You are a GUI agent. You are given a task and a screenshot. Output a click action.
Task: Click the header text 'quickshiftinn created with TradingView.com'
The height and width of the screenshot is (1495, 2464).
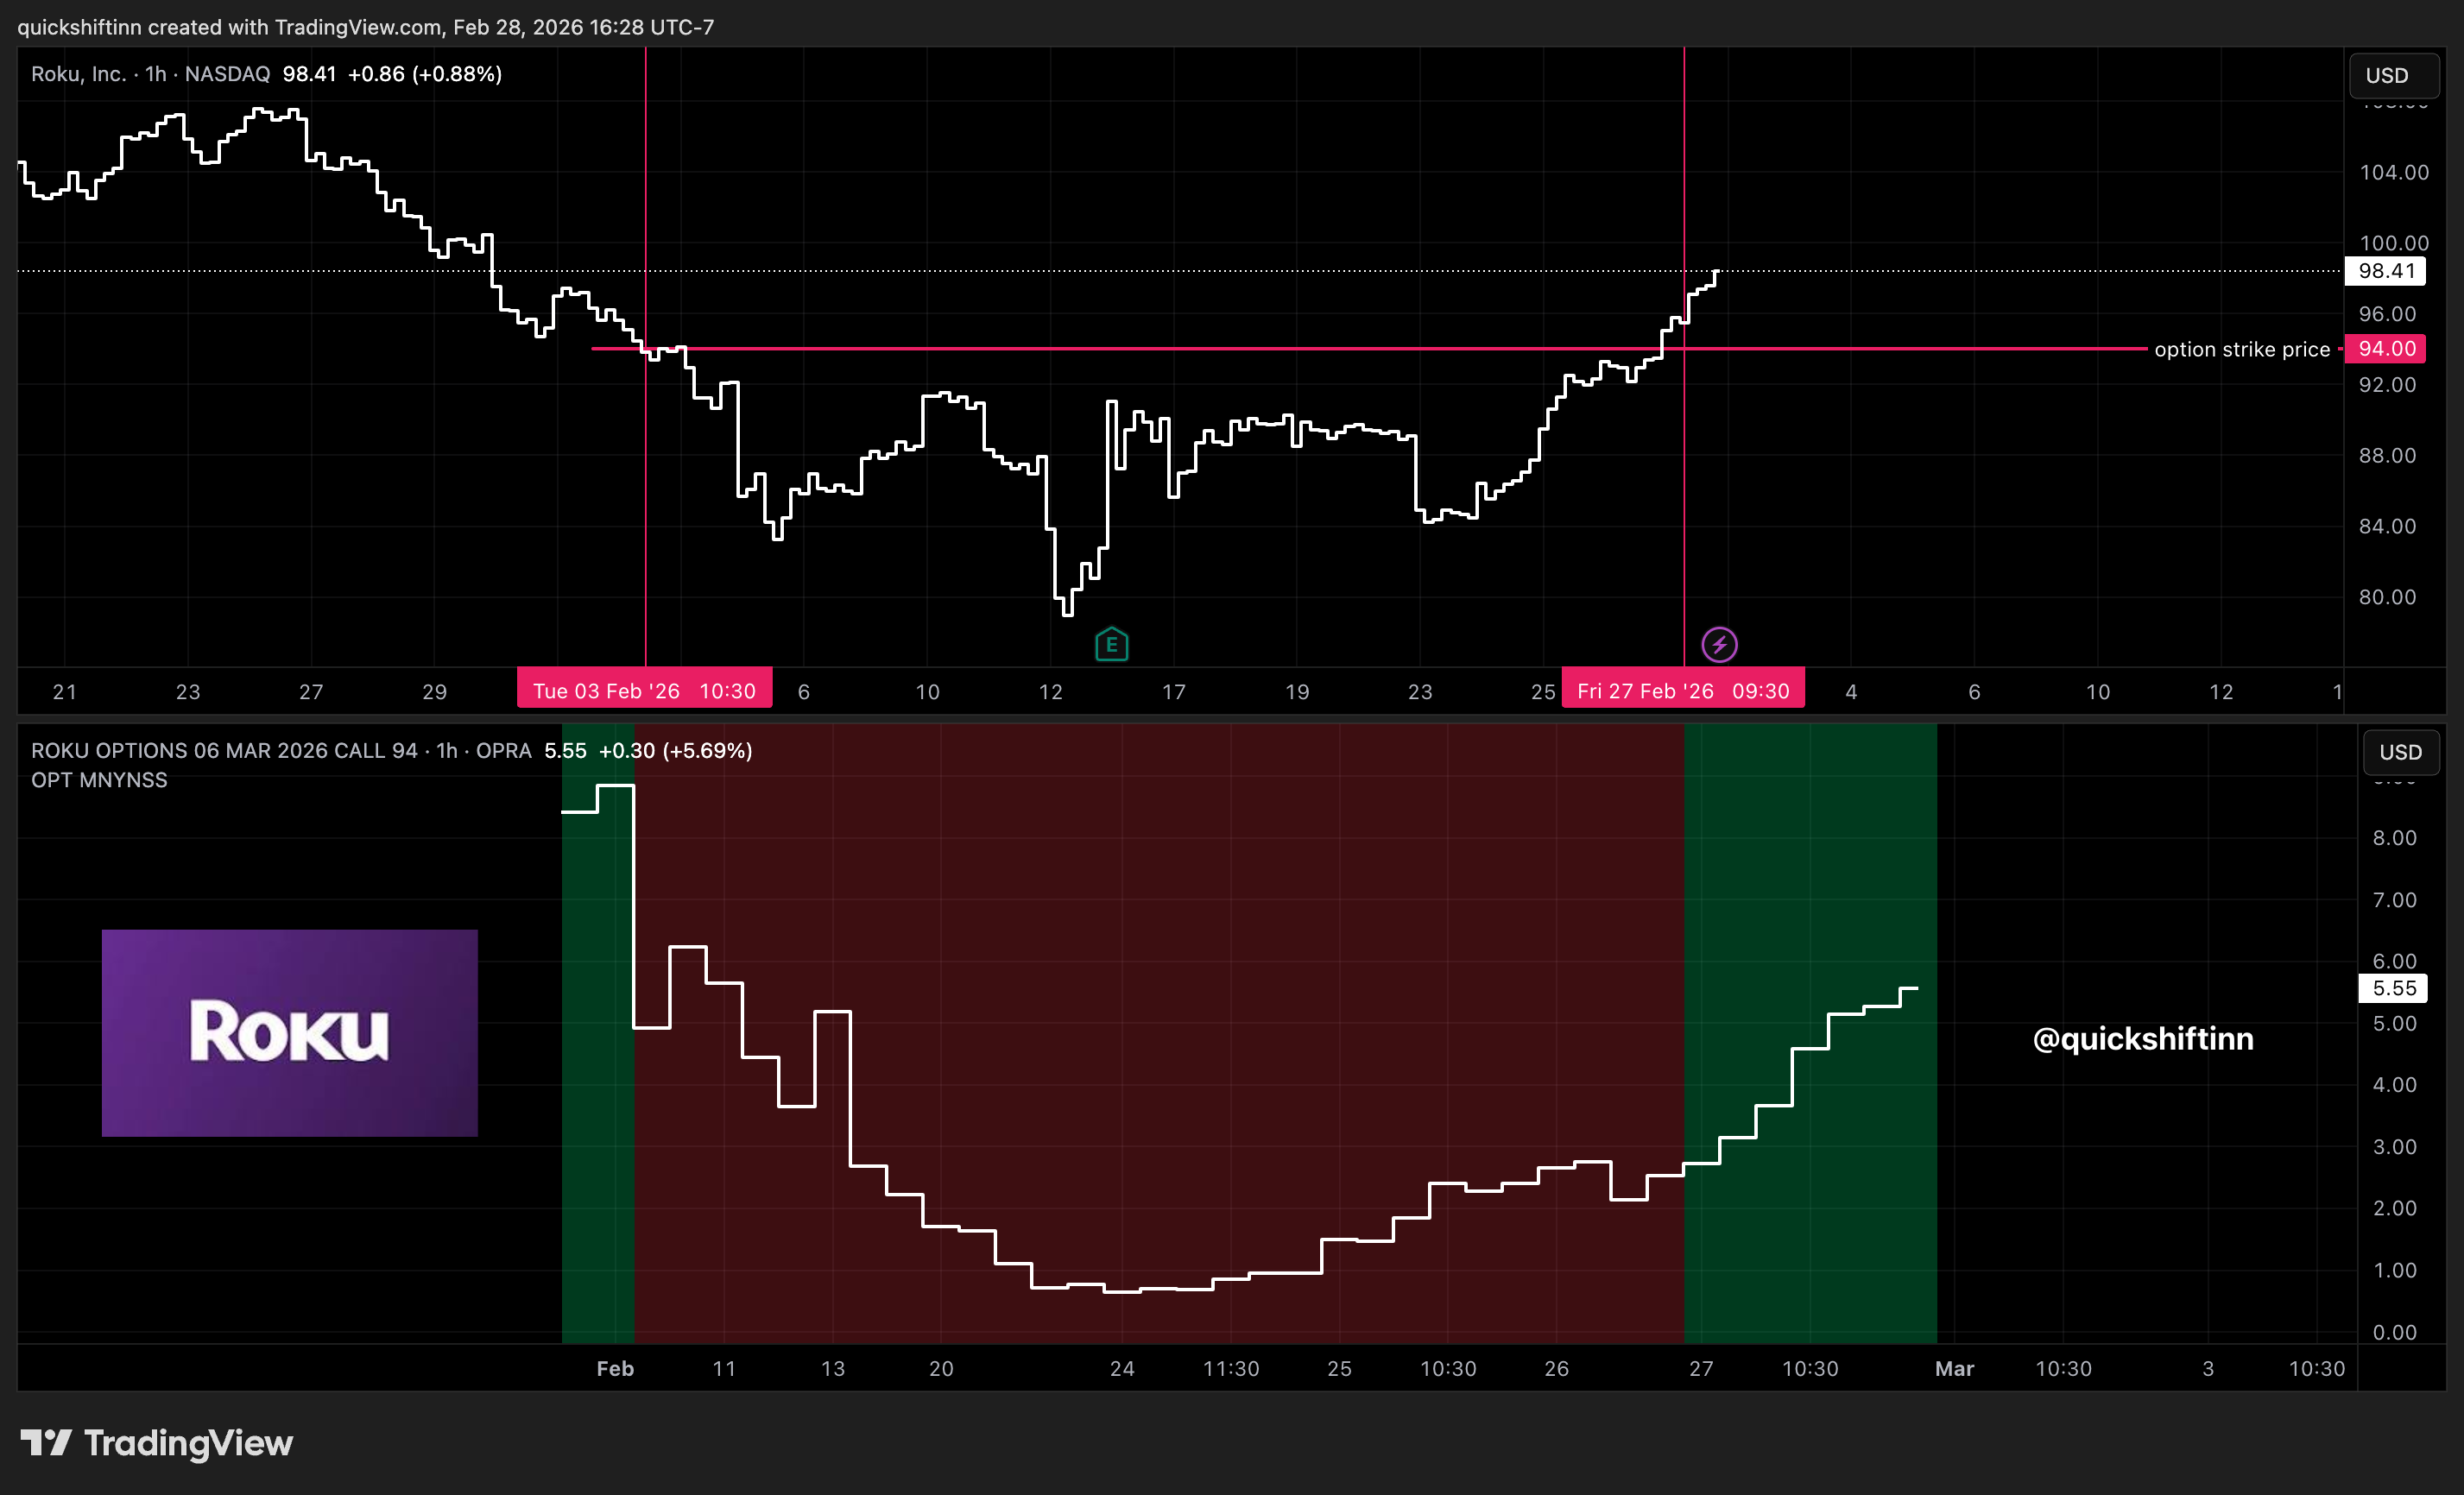[229, 27]
